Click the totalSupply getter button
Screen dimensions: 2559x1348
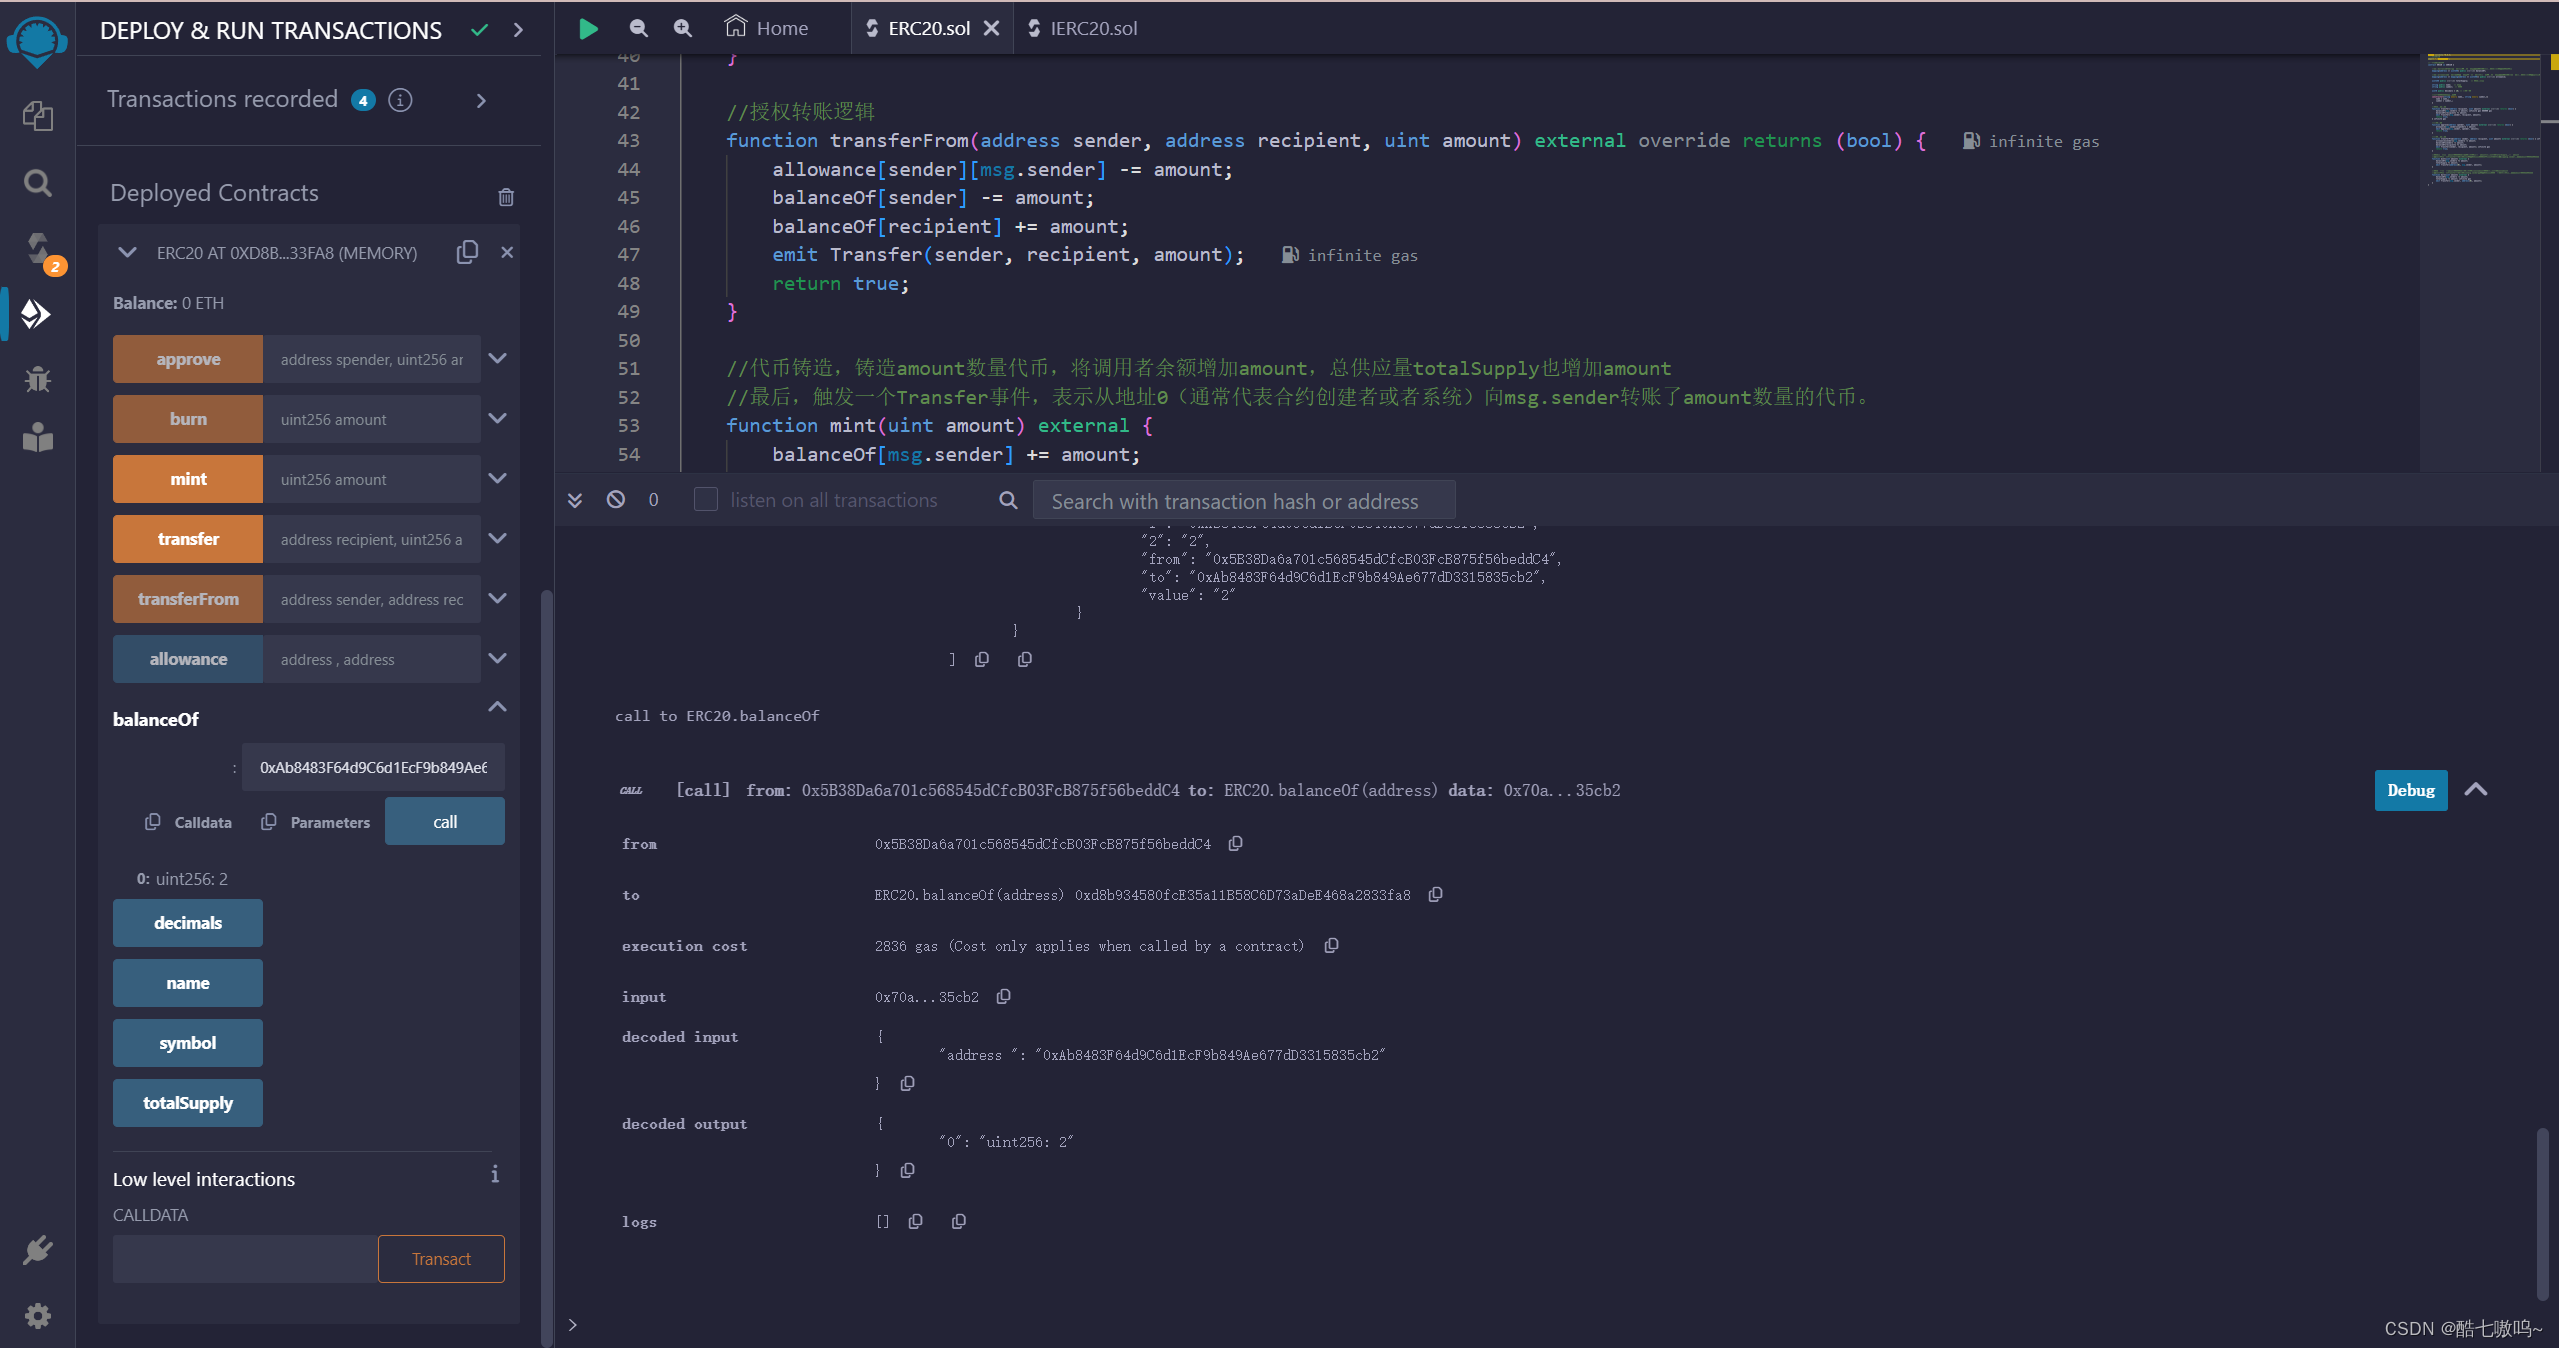point(188,1103)
